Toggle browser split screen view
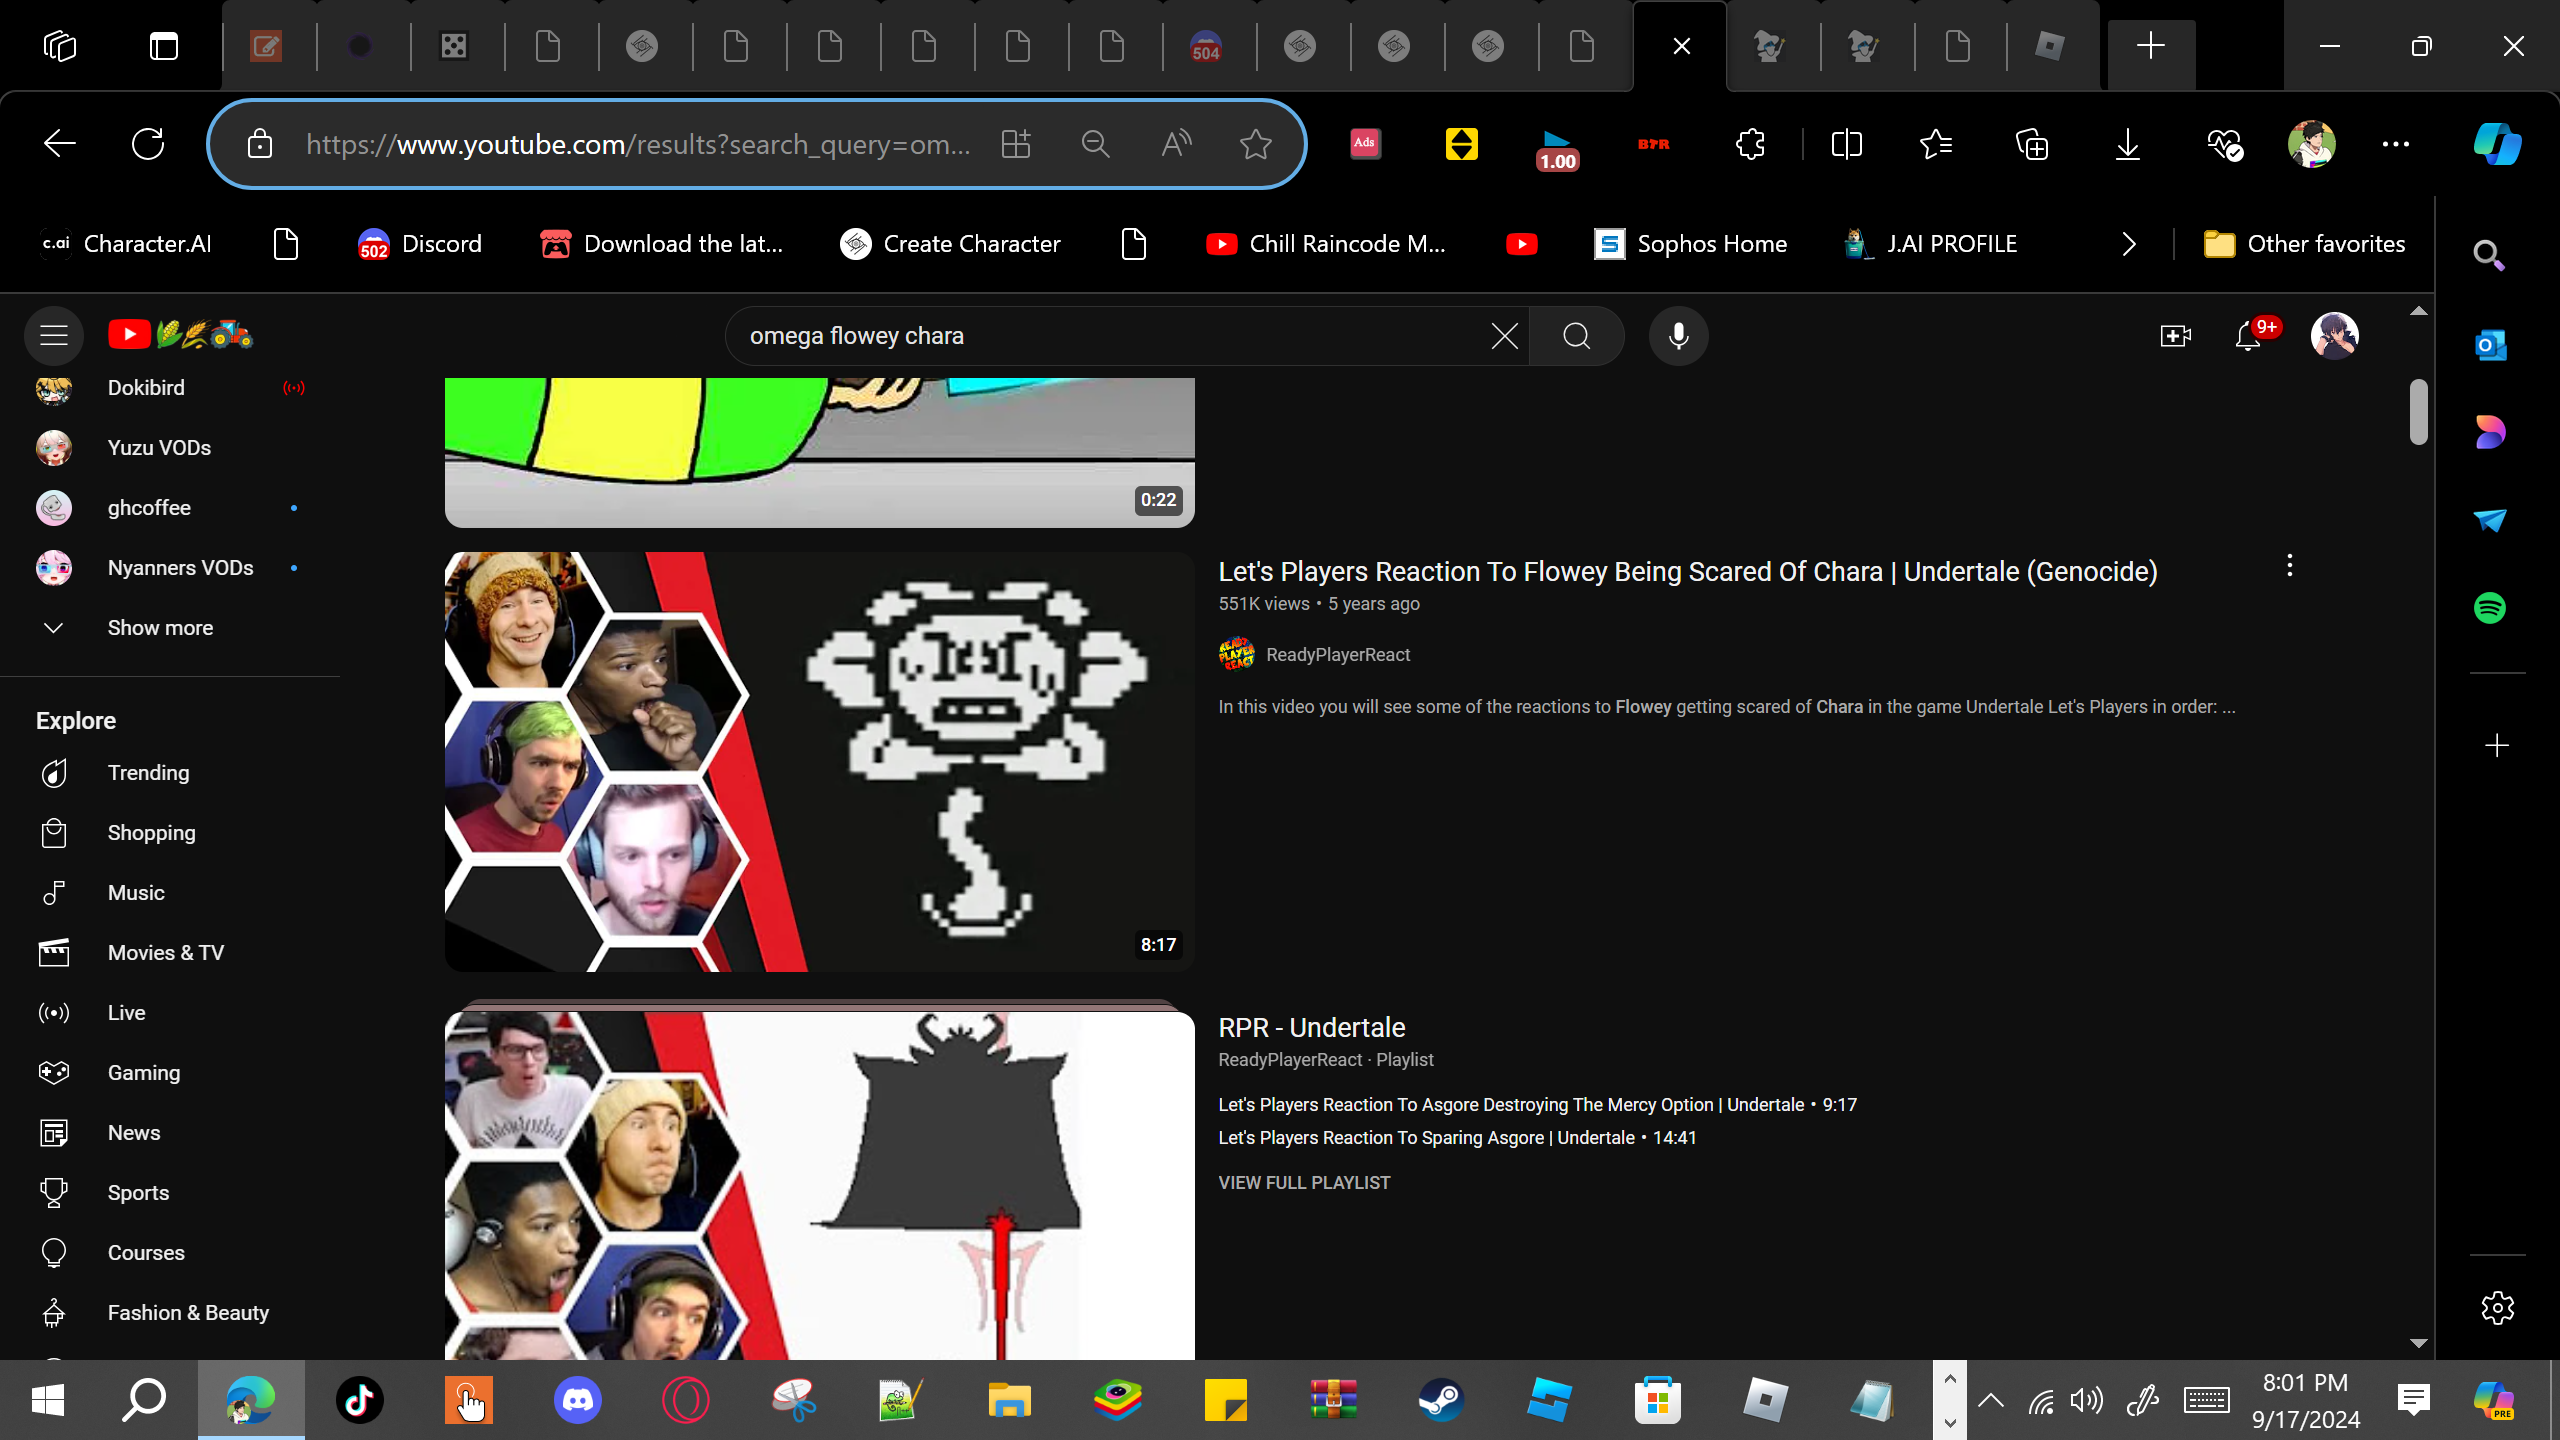Viewport: 2560px width, 1440px height. pyautogui.click(x=1846, y=144)
